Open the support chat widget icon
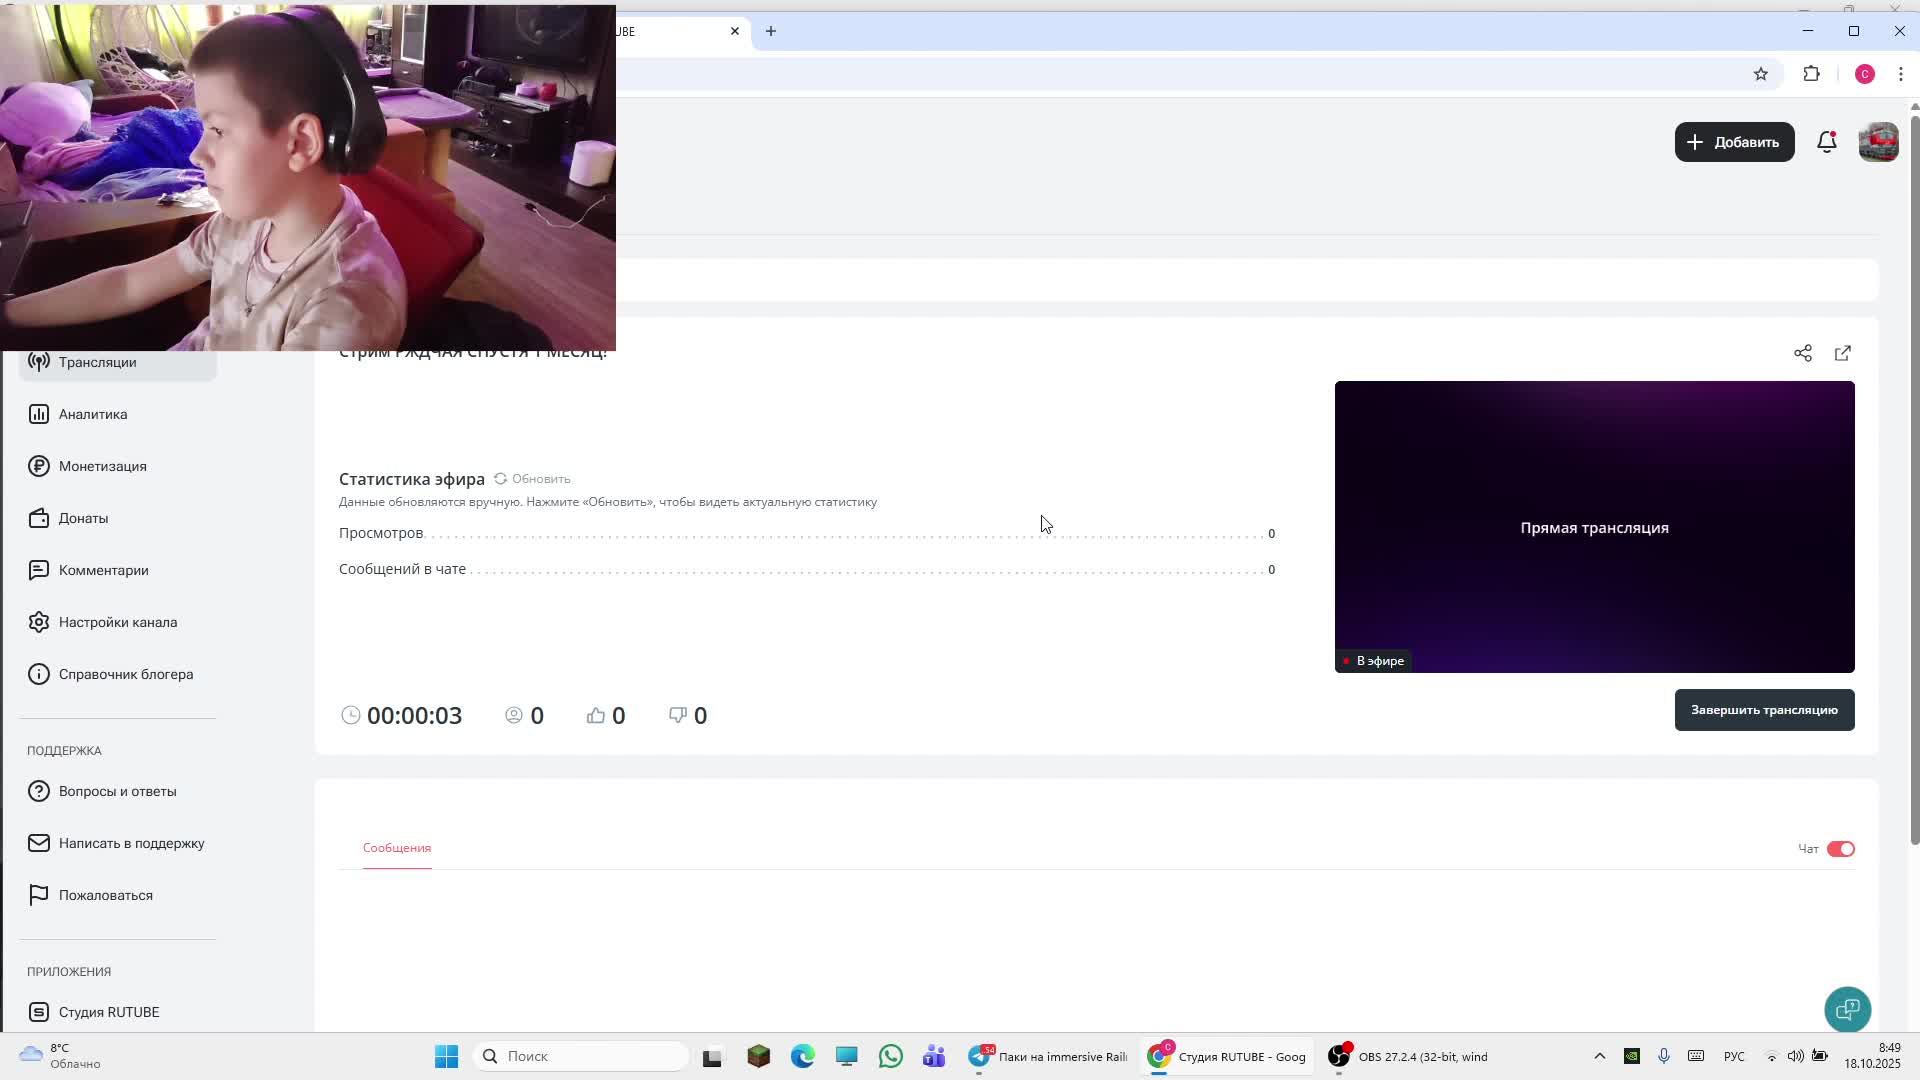The height and width of the screenshot is (1080, 1920). pyautogui.click(x=1847, y=1009)
